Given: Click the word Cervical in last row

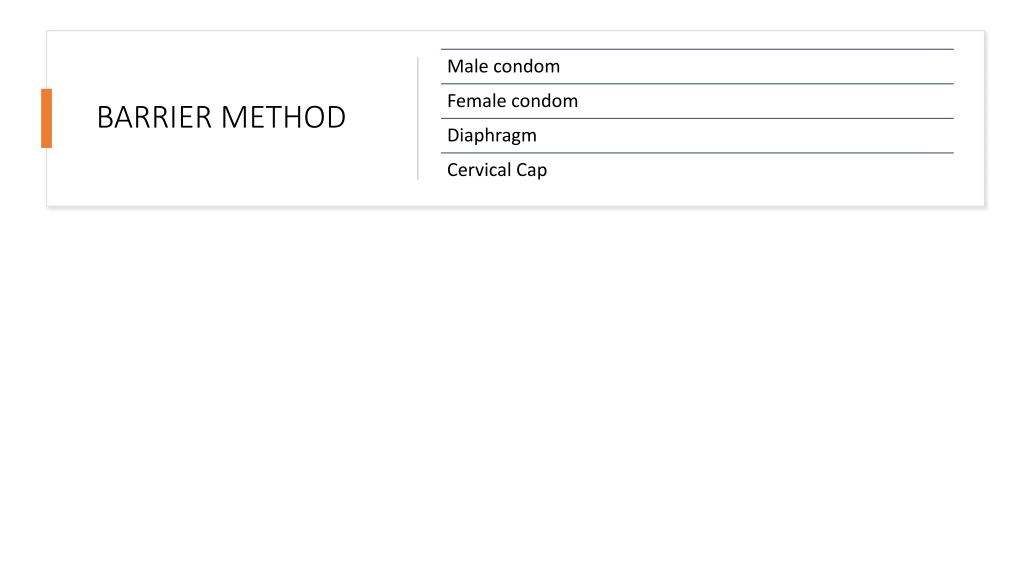Looking at the screenshot, I should [479, 170].
